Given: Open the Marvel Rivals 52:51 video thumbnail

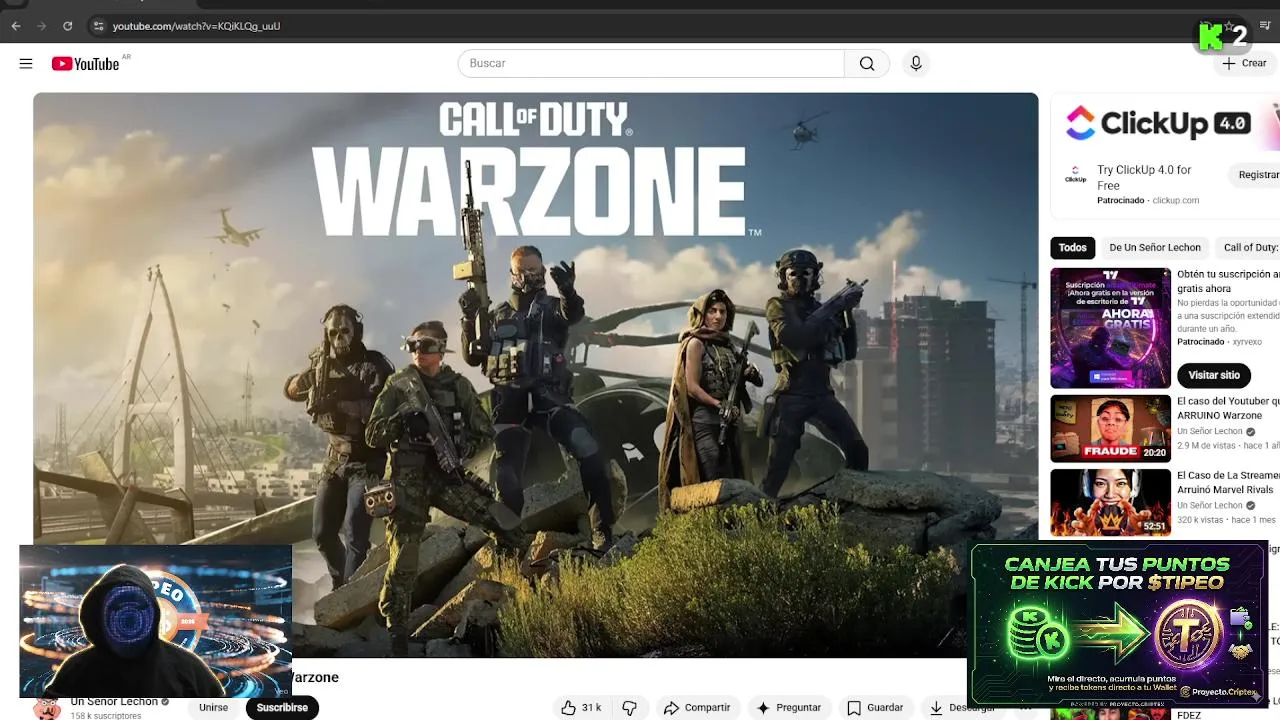Looking at the screenshot, I should coord(1110,503).
